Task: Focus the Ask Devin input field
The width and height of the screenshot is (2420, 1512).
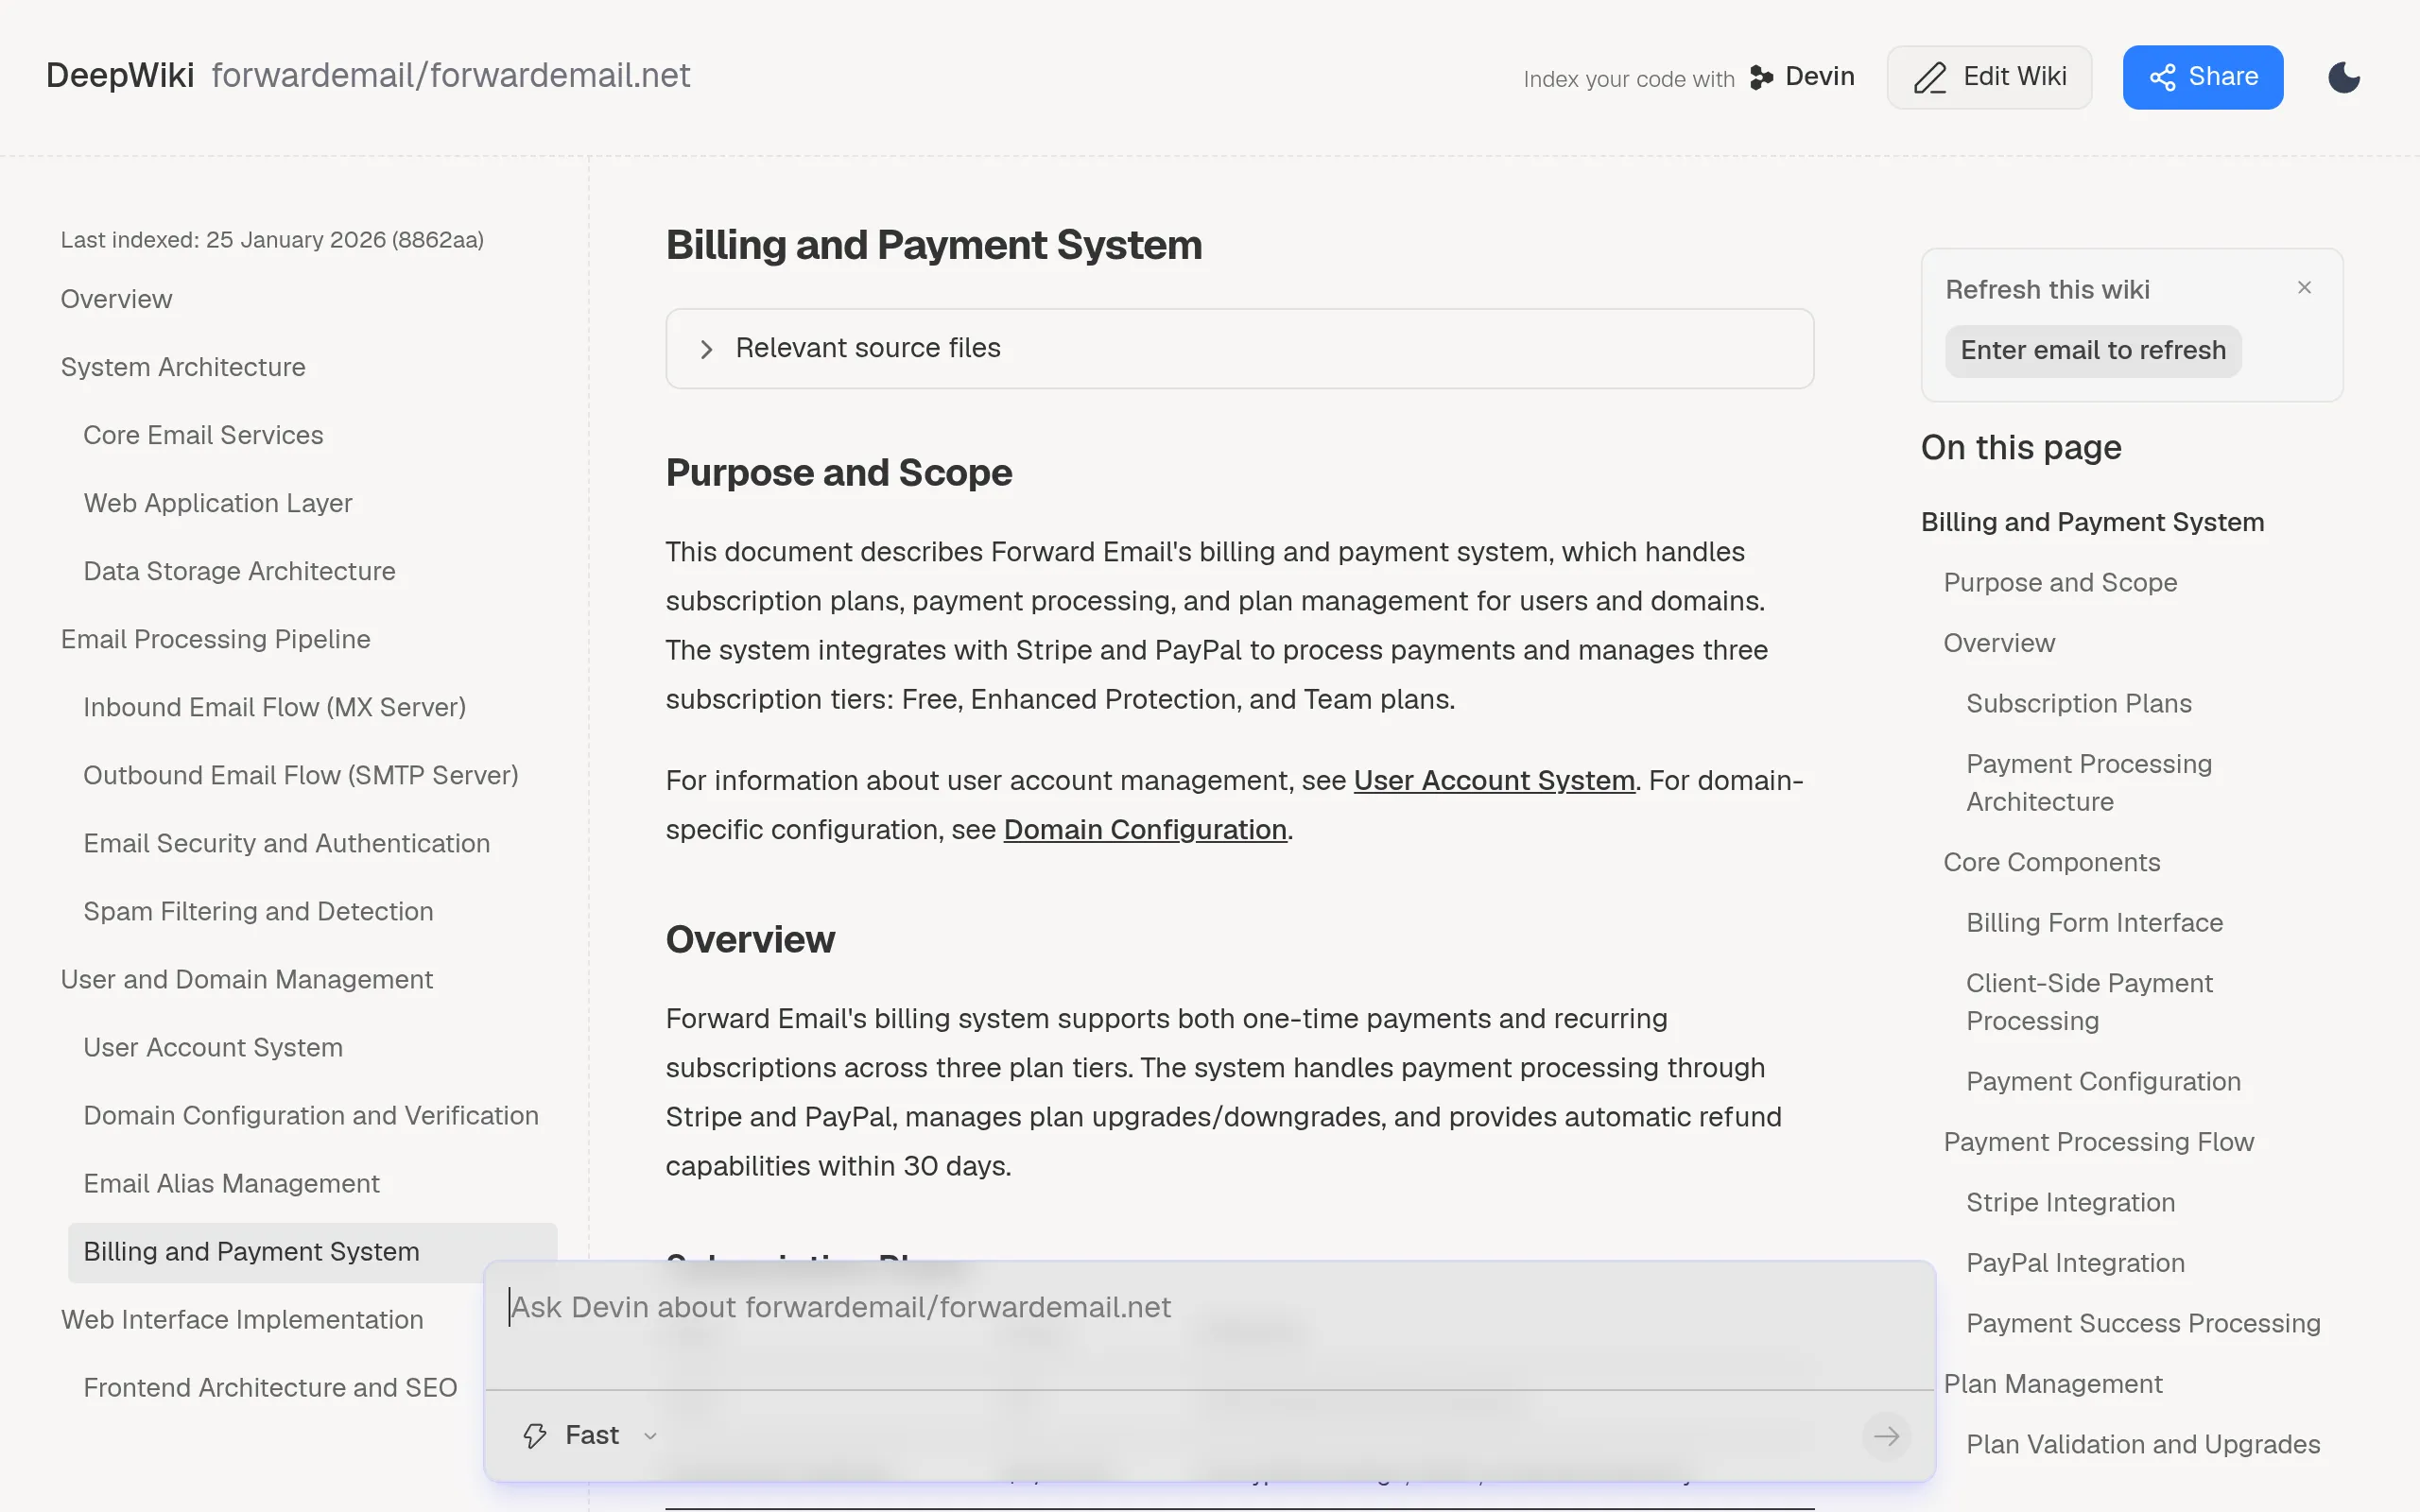Action: (x=1210, y=1326)
